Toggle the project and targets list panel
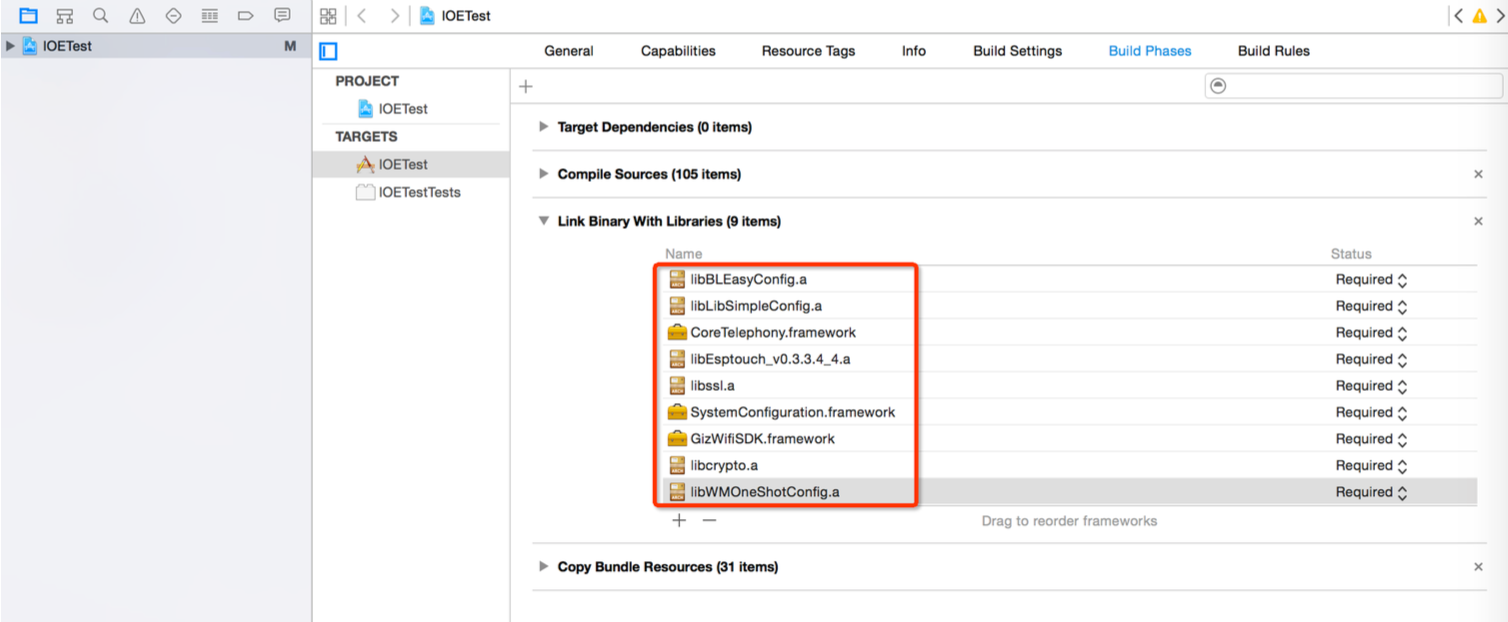The height and width of the screenshot is (622, 1508). (329, 52)
